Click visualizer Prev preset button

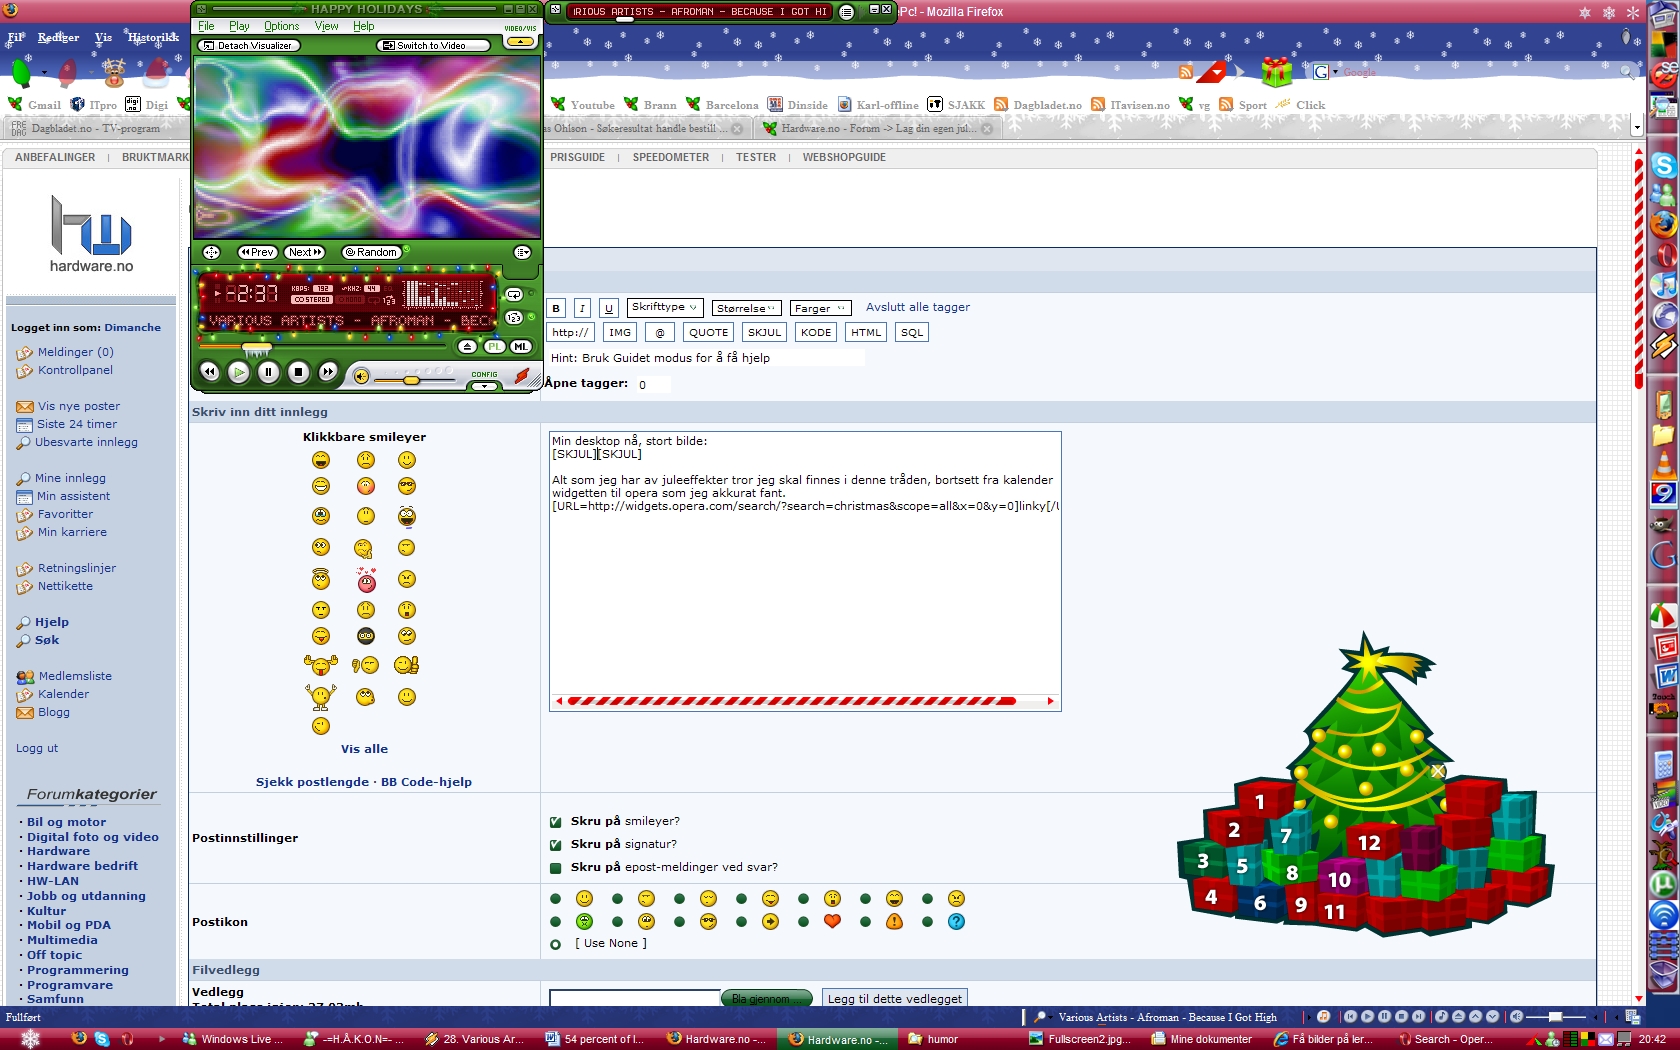click(x=257, y=252)
